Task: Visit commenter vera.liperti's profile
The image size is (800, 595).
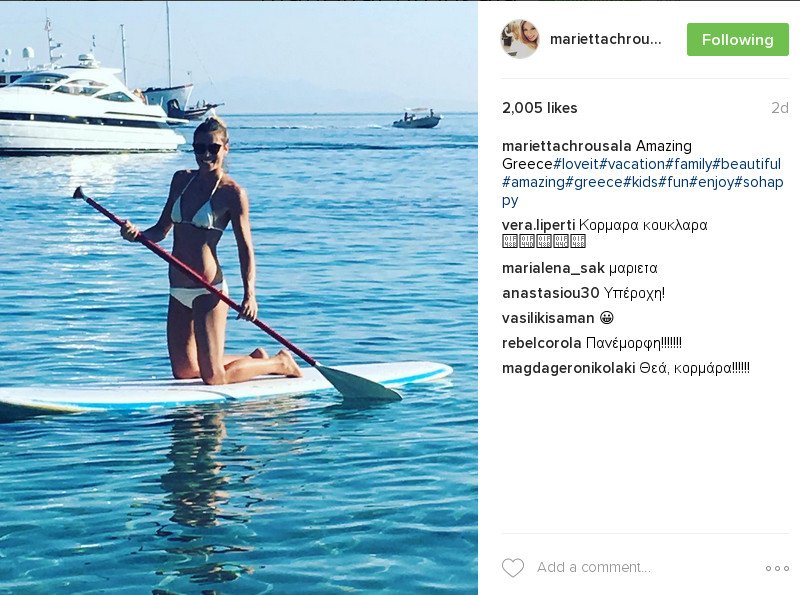Action: click(x=538, y=225)
